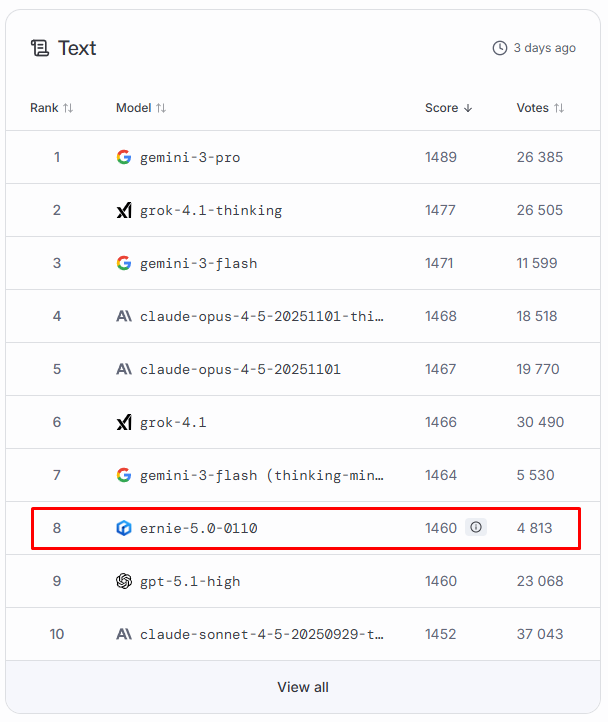Click the Text leaderboard scroll icon
Image resolution: width=608 pixels, height=722 pixels.
(40, 48)
